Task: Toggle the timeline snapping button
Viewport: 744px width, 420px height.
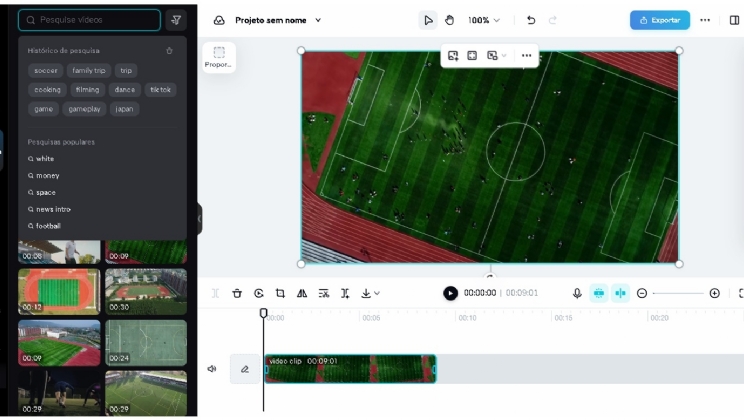Action: pyautogui.click(x=620, y=293)
